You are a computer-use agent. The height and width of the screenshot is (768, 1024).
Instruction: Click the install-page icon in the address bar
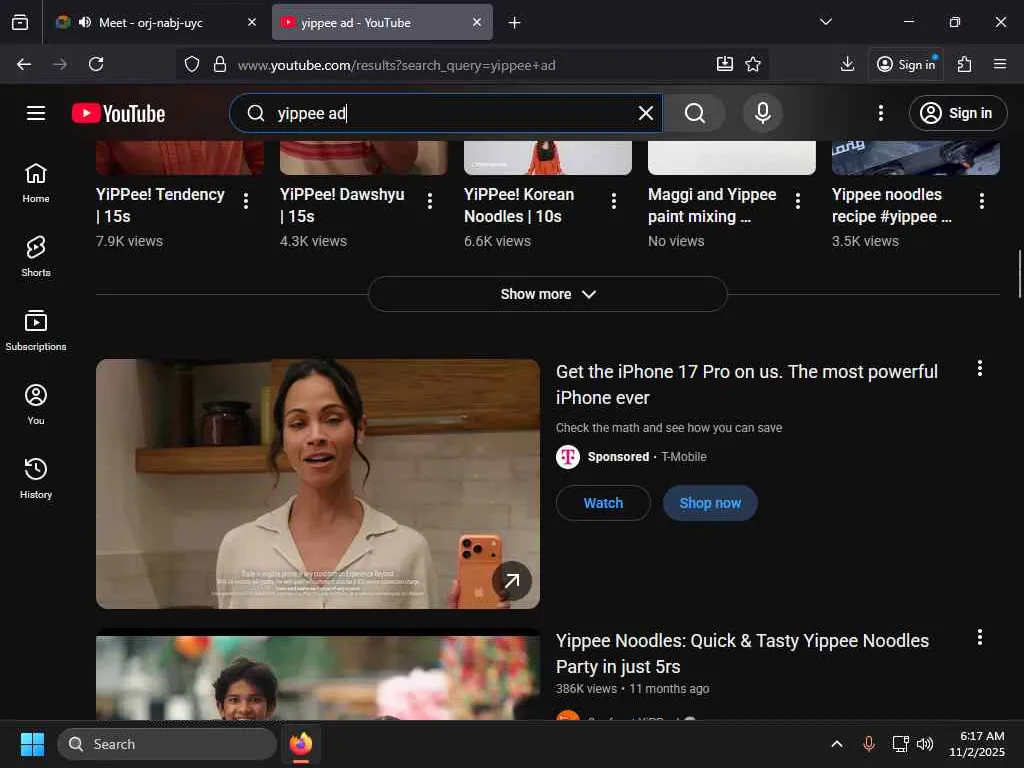point(724,64)
